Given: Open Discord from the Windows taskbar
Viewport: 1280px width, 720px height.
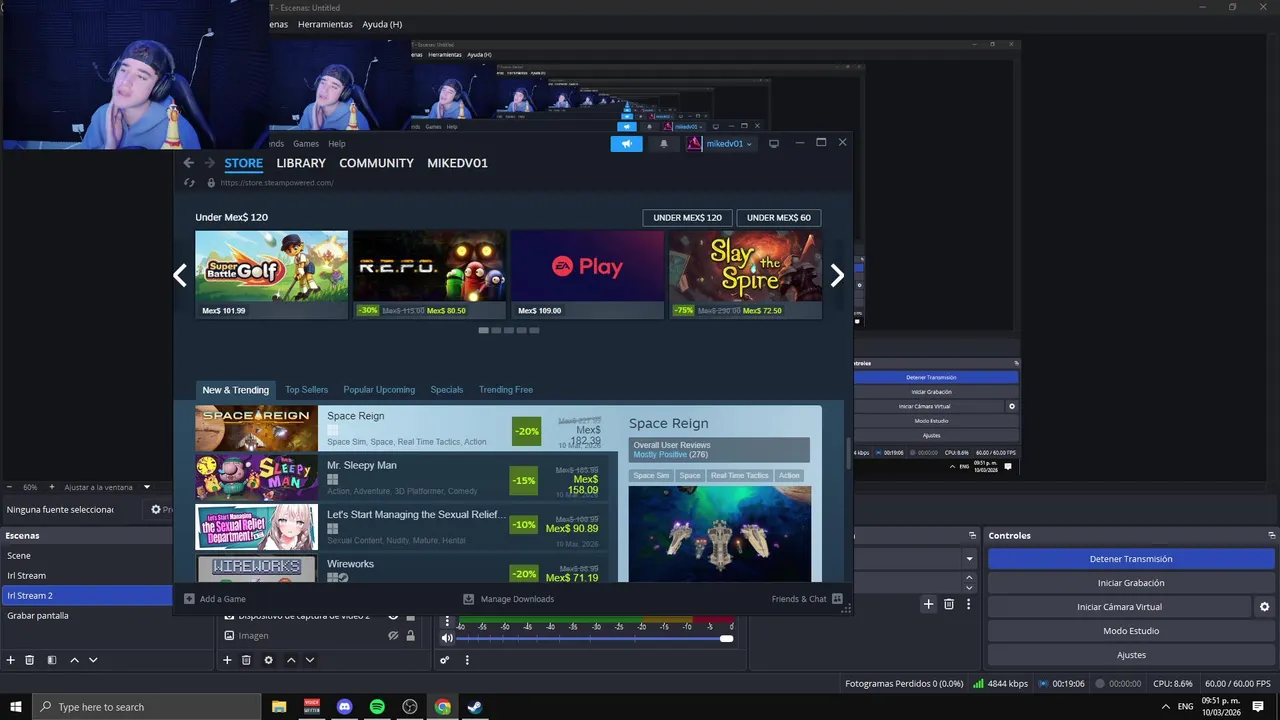Looking at the screenshot, I should click(345, 707).
